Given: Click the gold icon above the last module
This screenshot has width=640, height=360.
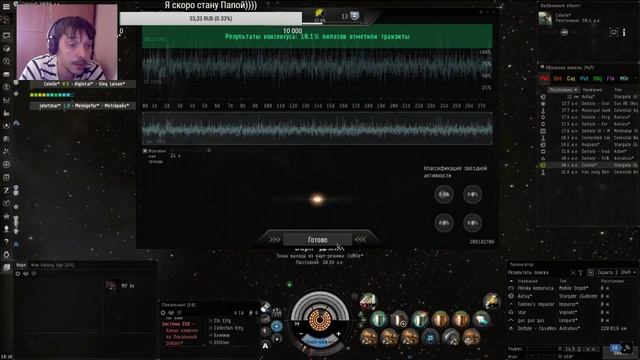Looking at the screenshot, I should click(492, 301).
